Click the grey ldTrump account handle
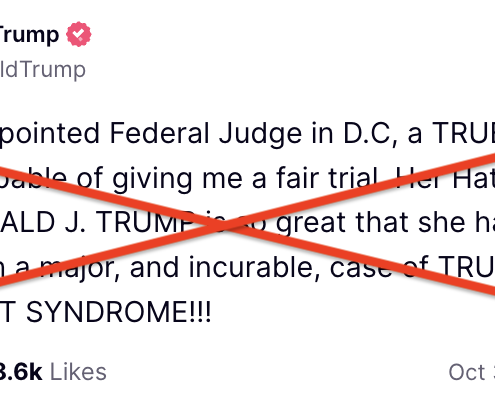This screenshot has height=396, width=495. (43, 70)
